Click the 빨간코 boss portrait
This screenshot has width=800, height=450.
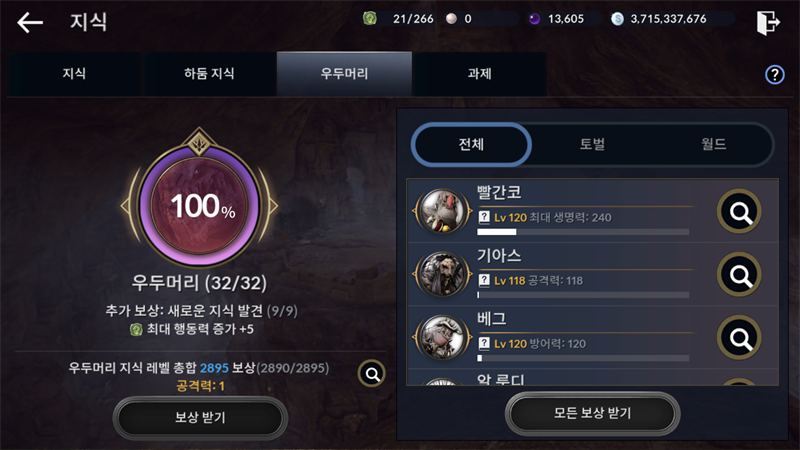(442, 211)
